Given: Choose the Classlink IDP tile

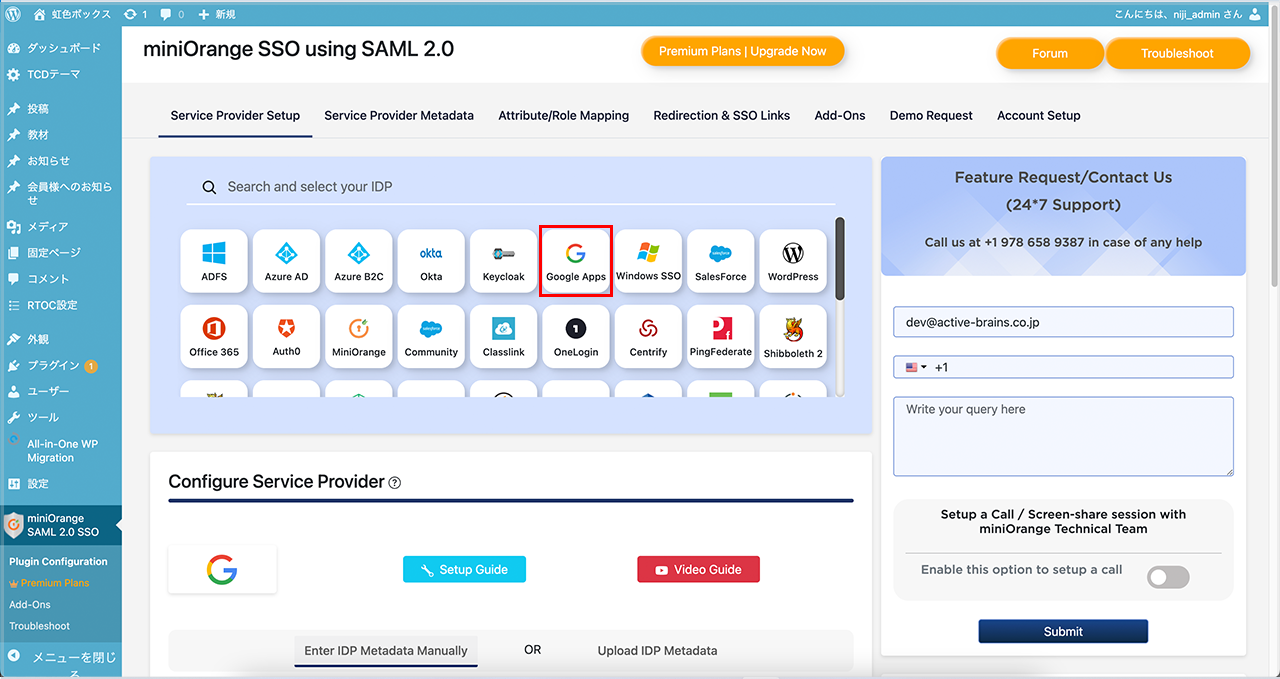Looking at the screenshot, I should tap(503, 337).
